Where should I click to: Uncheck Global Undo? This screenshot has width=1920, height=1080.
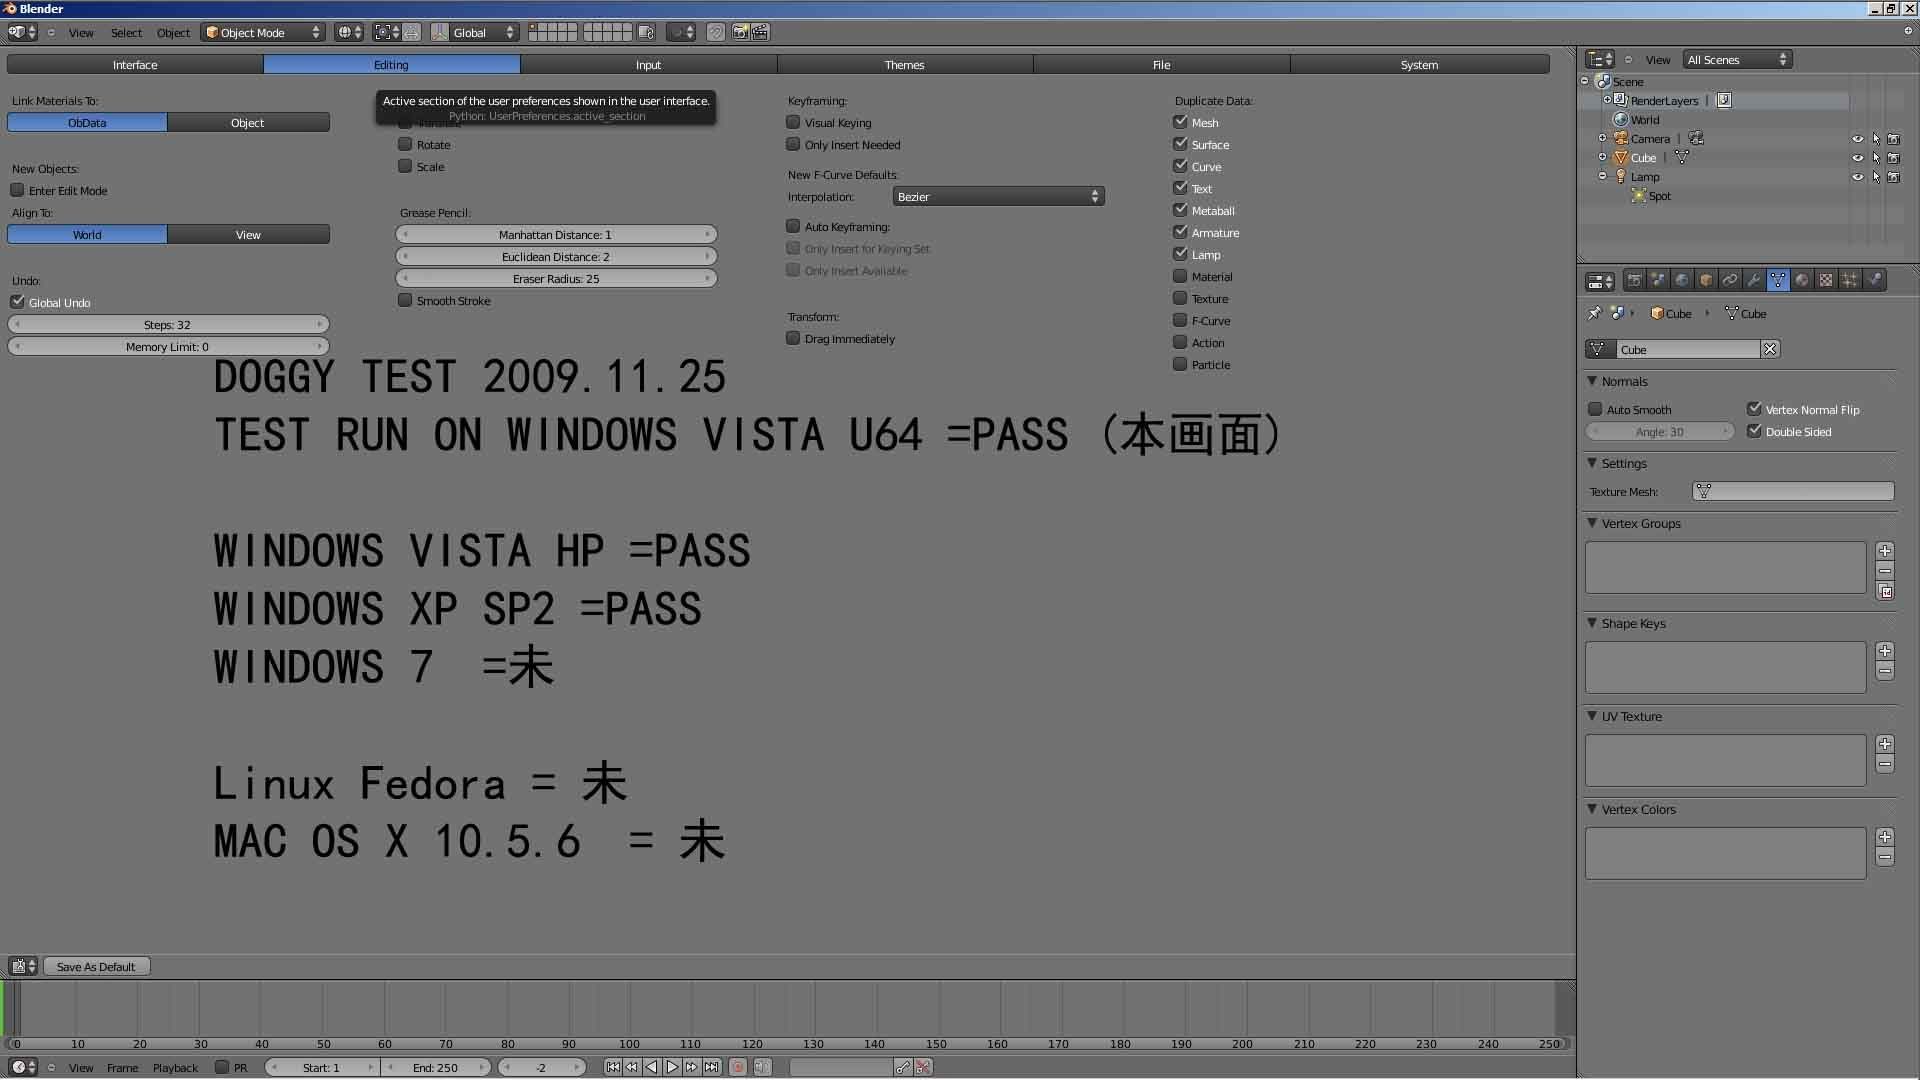pos(18,302)
